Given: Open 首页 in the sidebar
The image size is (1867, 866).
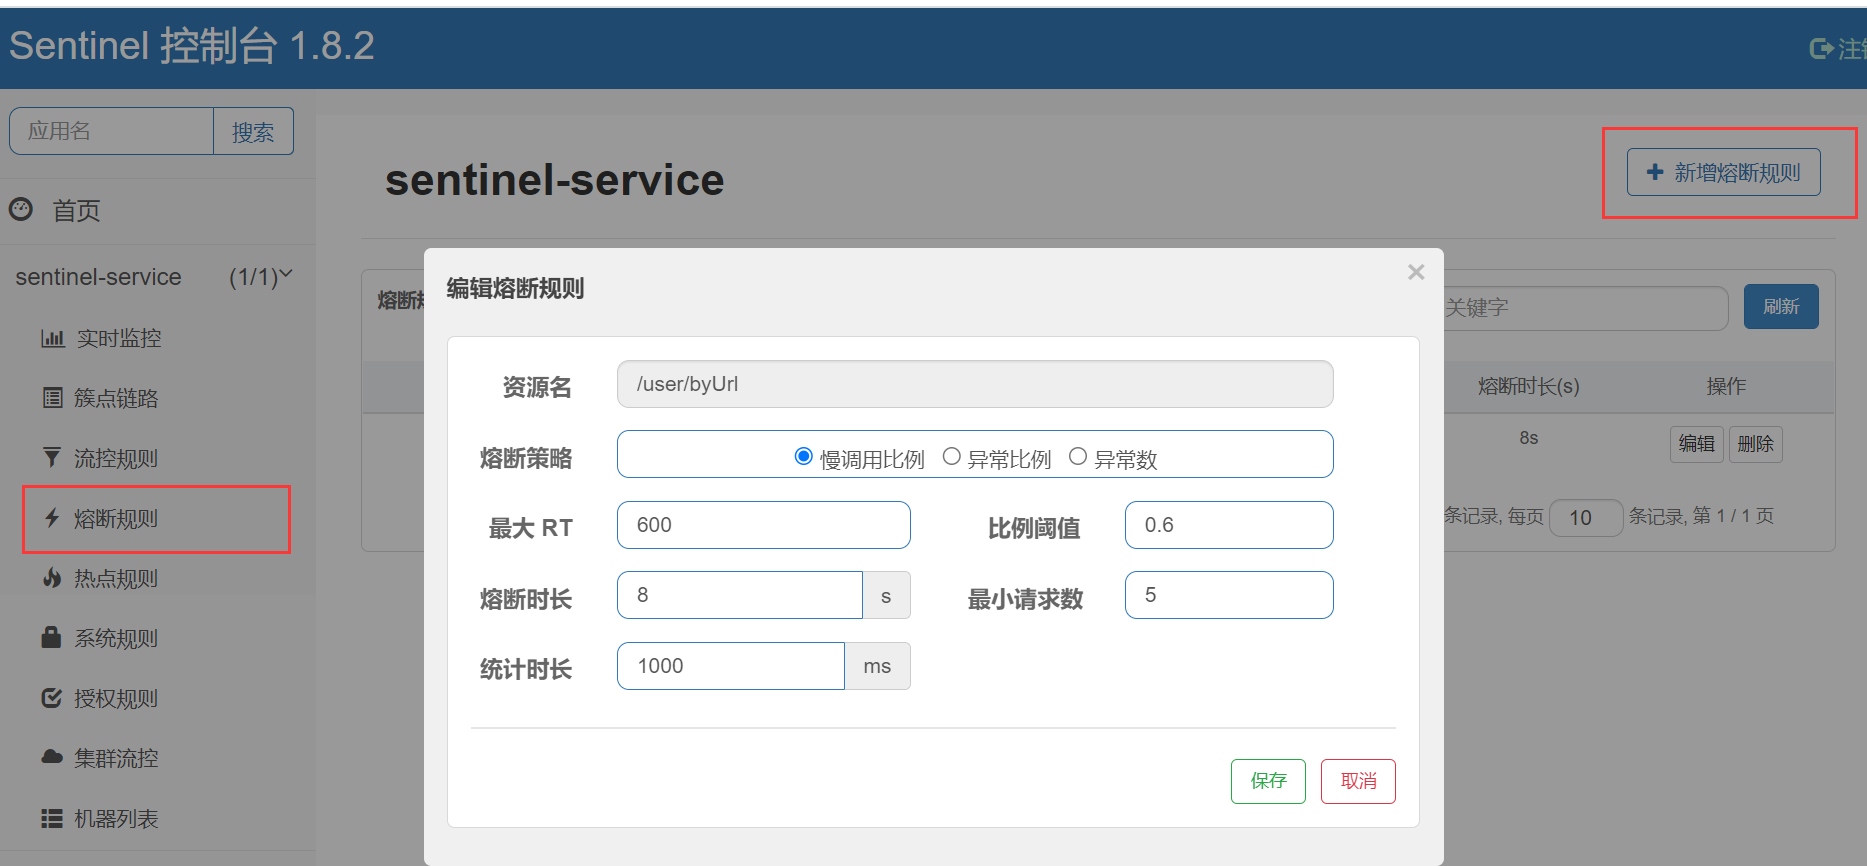Looking at the screenshot, I should (76, 210).
